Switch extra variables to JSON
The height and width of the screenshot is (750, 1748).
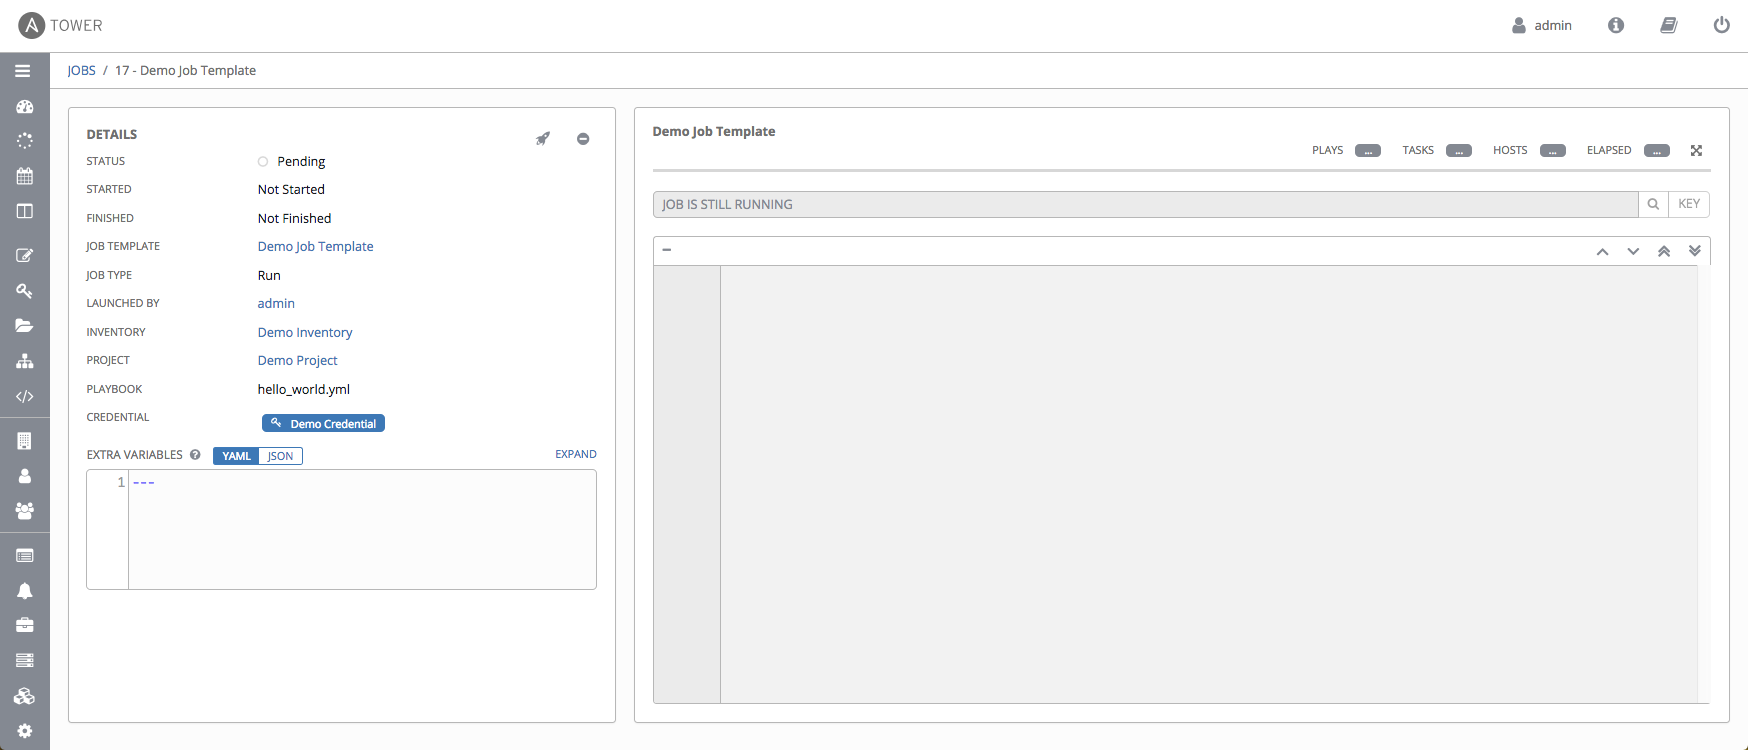(x=281, y=456)
